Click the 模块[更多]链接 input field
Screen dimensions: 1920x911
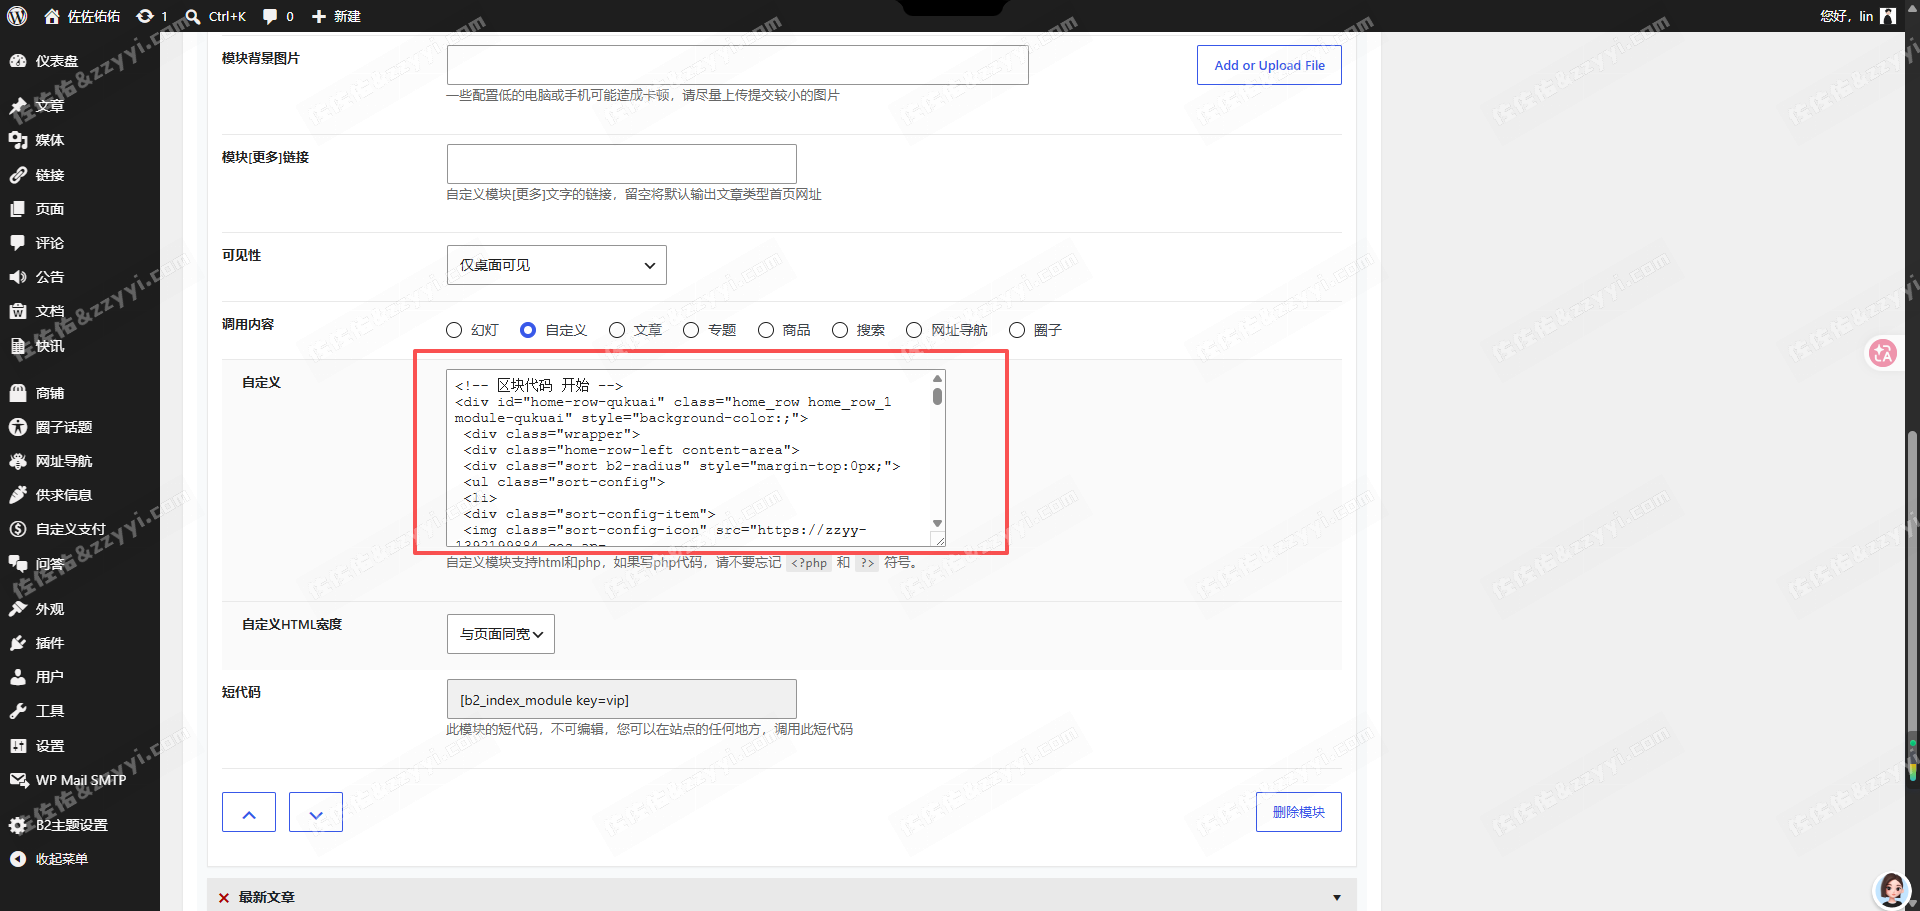pyautogui.click(x=622, y=164)
